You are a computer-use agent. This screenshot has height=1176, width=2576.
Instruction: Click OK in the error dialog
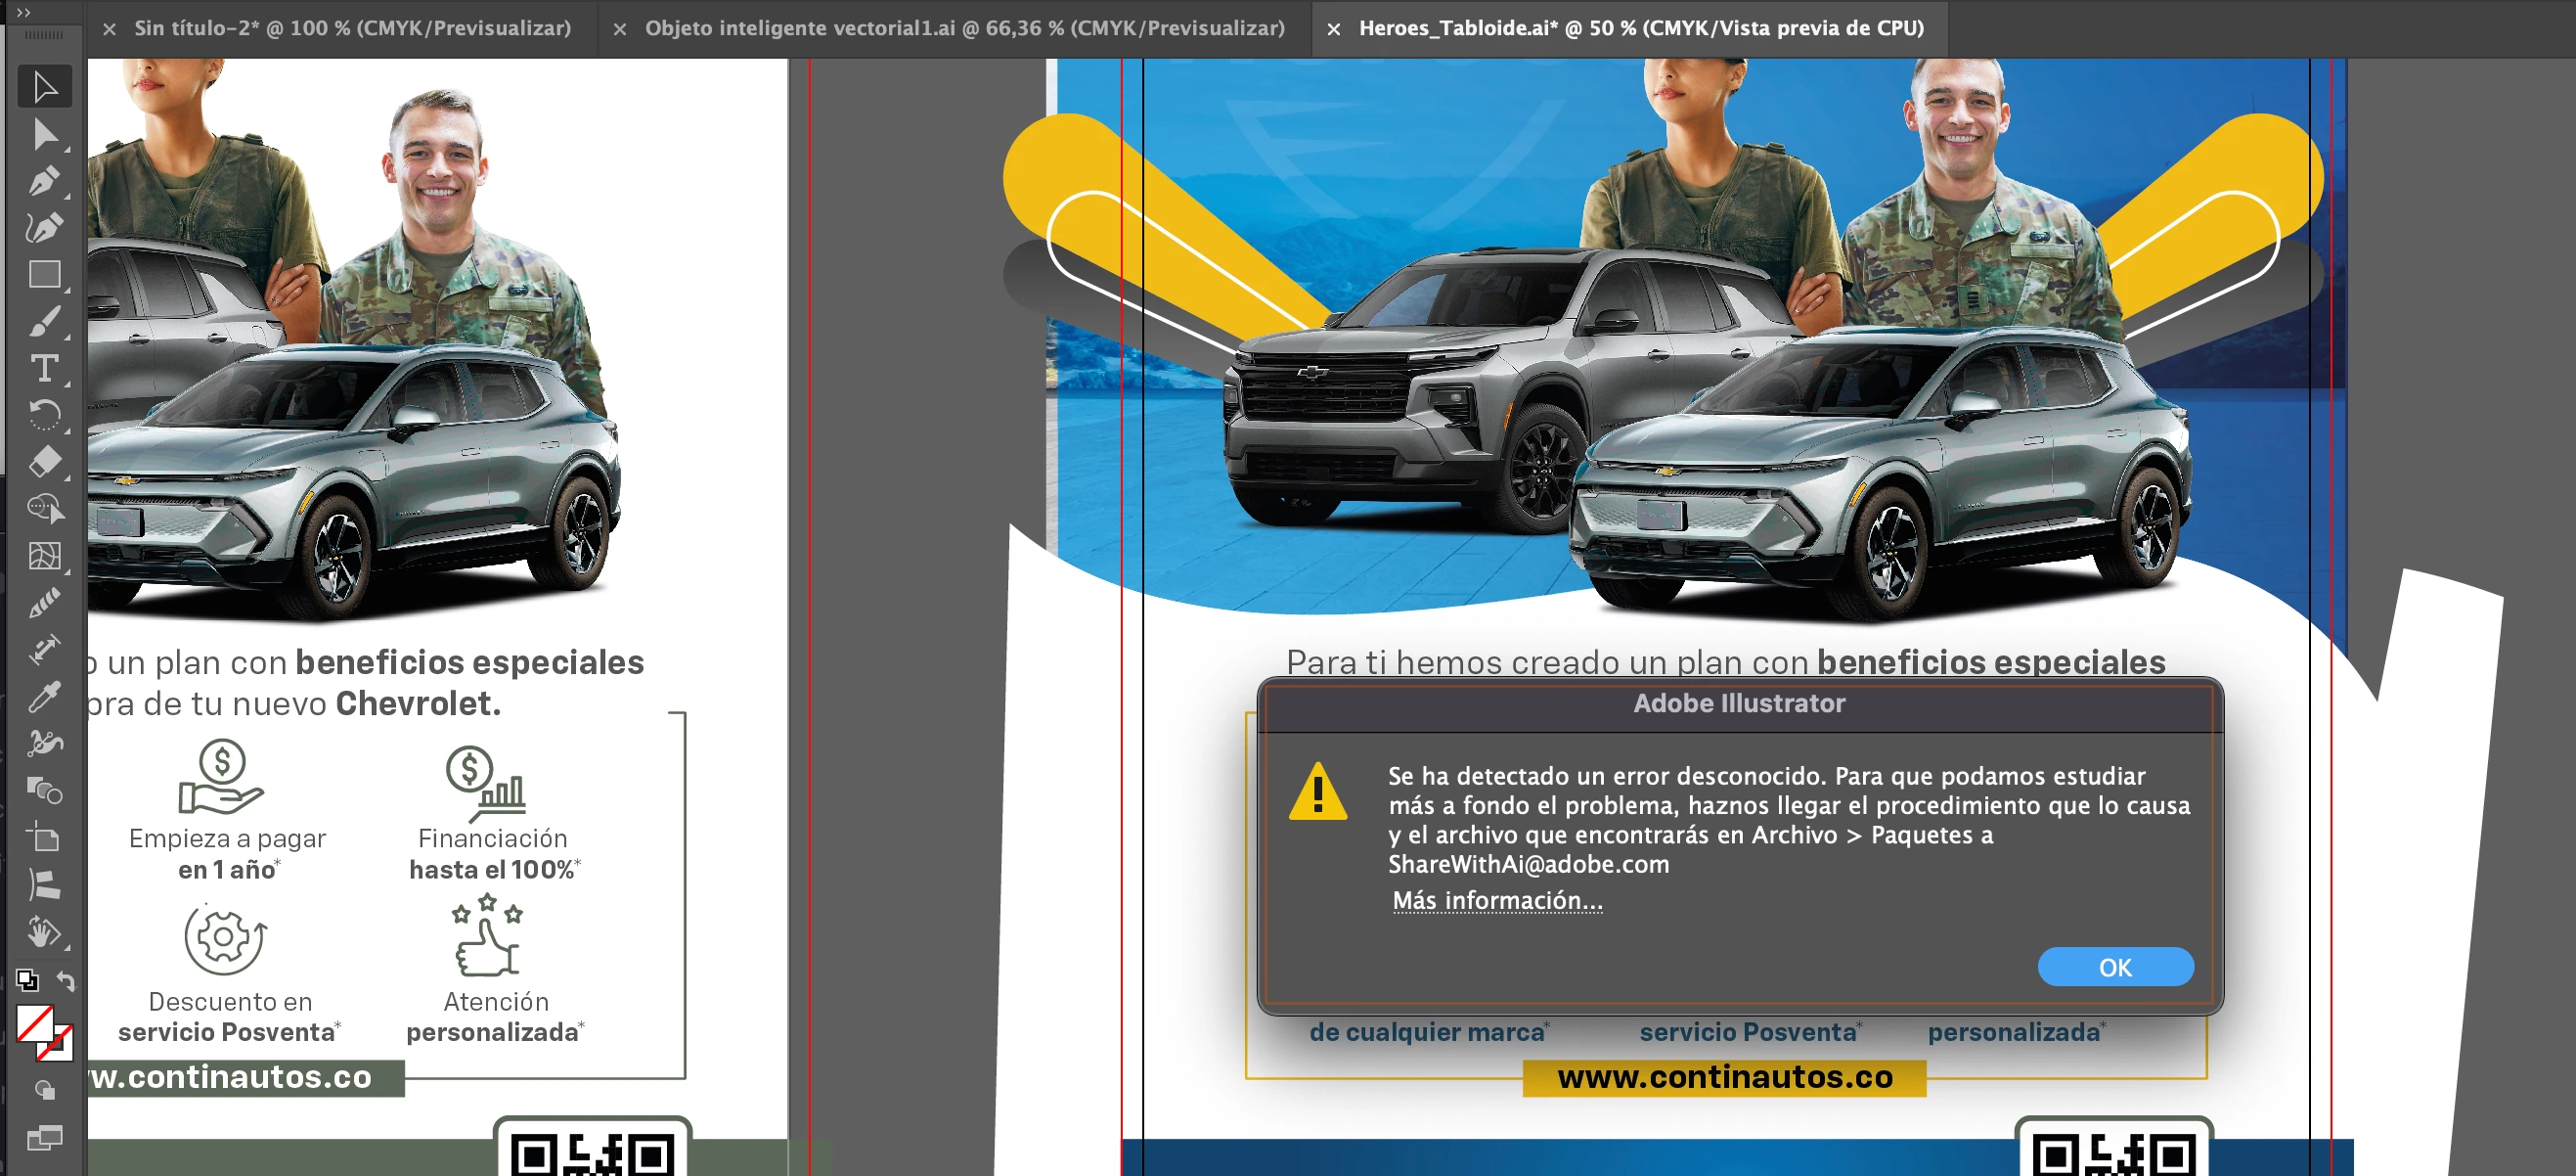[2115, 967]
